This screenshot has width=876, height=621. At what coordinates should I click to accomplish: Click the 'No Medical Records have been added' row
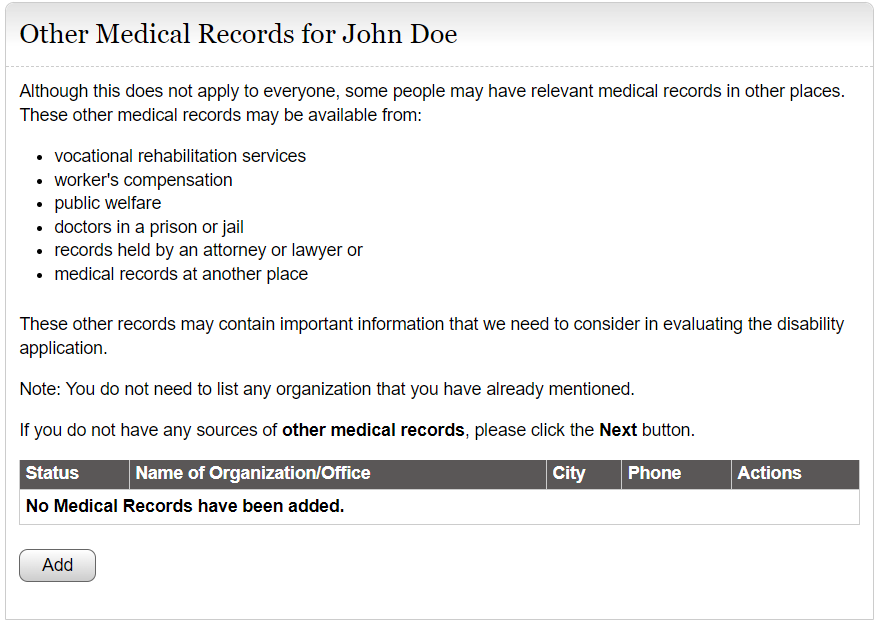(x=185, y=506)
